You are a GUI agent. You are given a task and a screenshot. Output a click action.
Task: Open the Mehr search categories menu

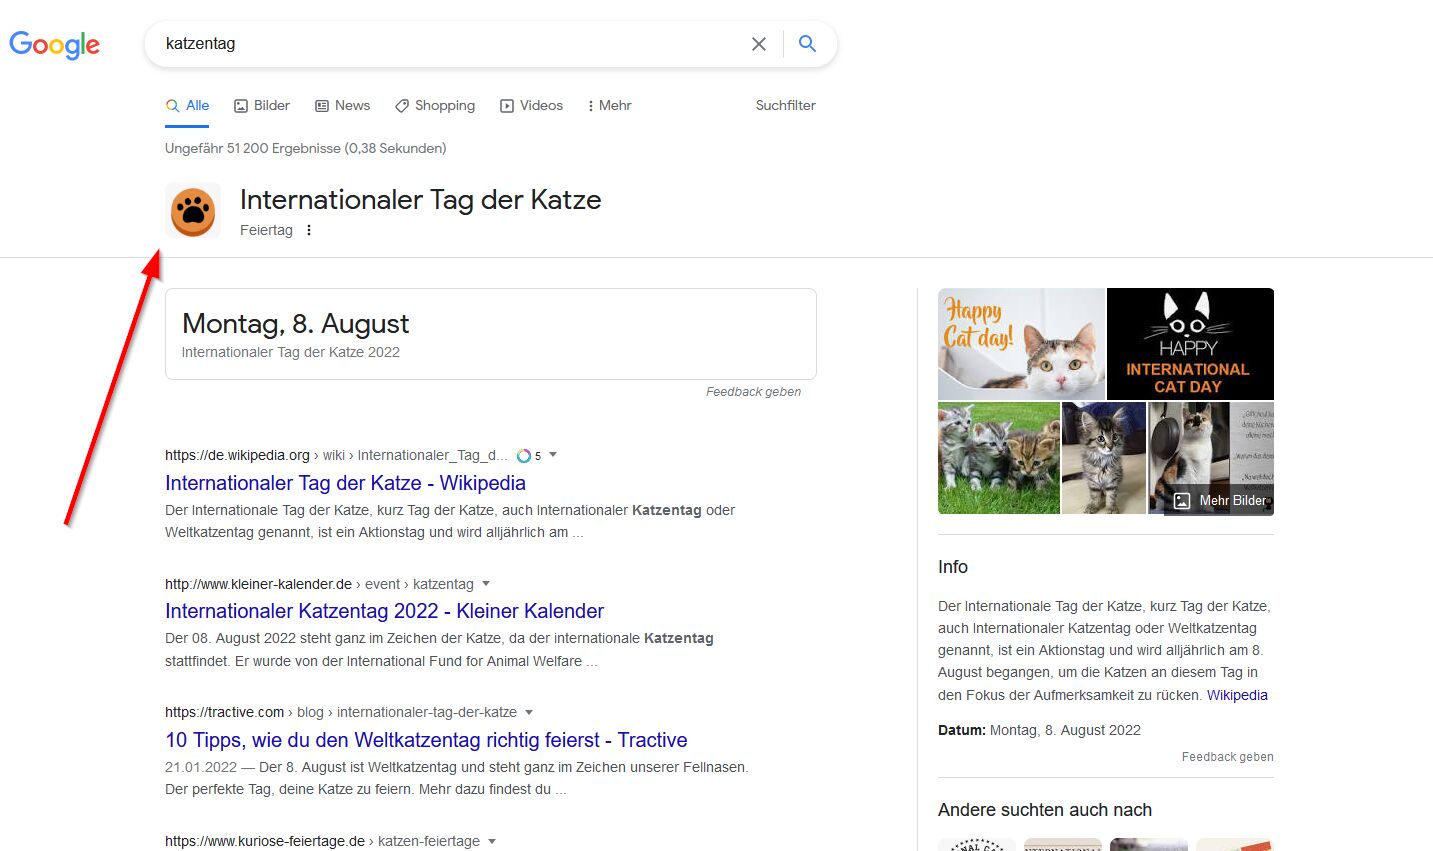[x=609, y=106]
